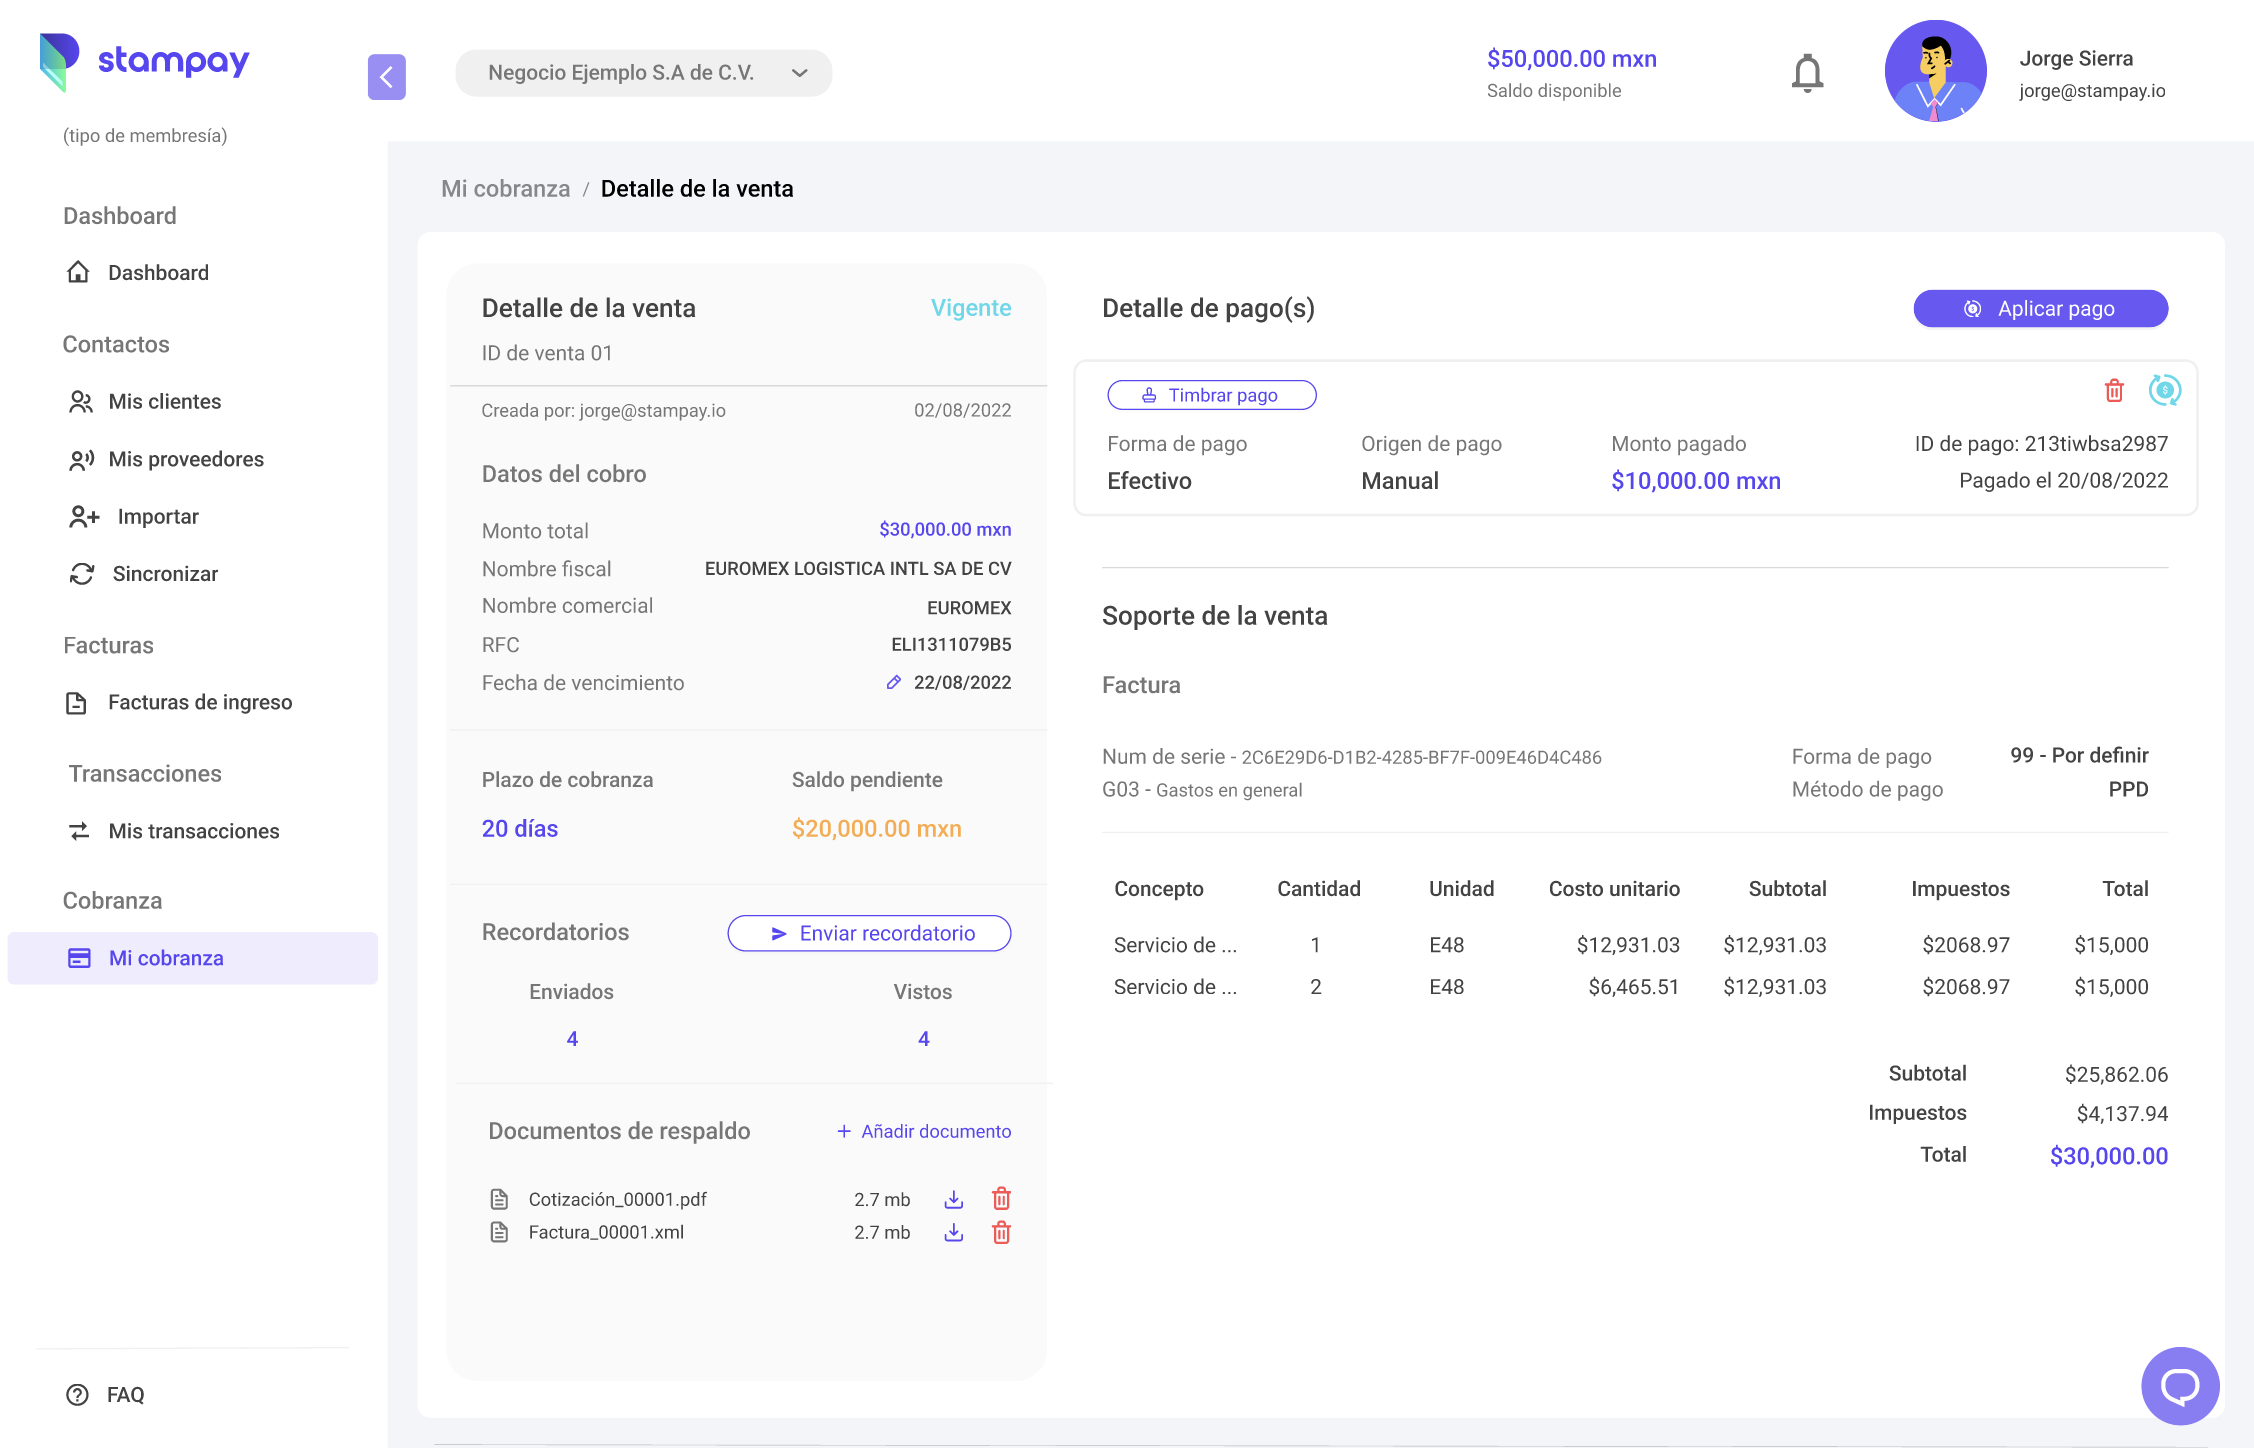This screenshot has height=1448, width=2254.
Task: Stamp the payment using Timbrar pago
Action: pyautogui.click(x=1211, y=395)
